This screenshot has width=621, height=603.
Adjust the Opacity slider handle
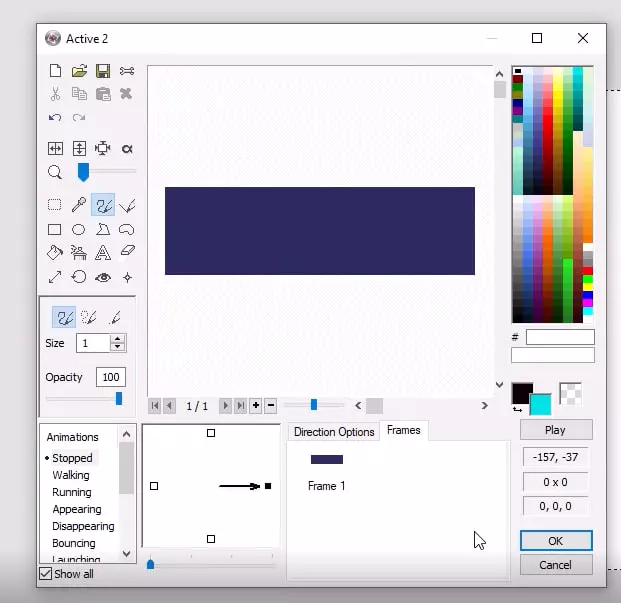pos(119,399)
